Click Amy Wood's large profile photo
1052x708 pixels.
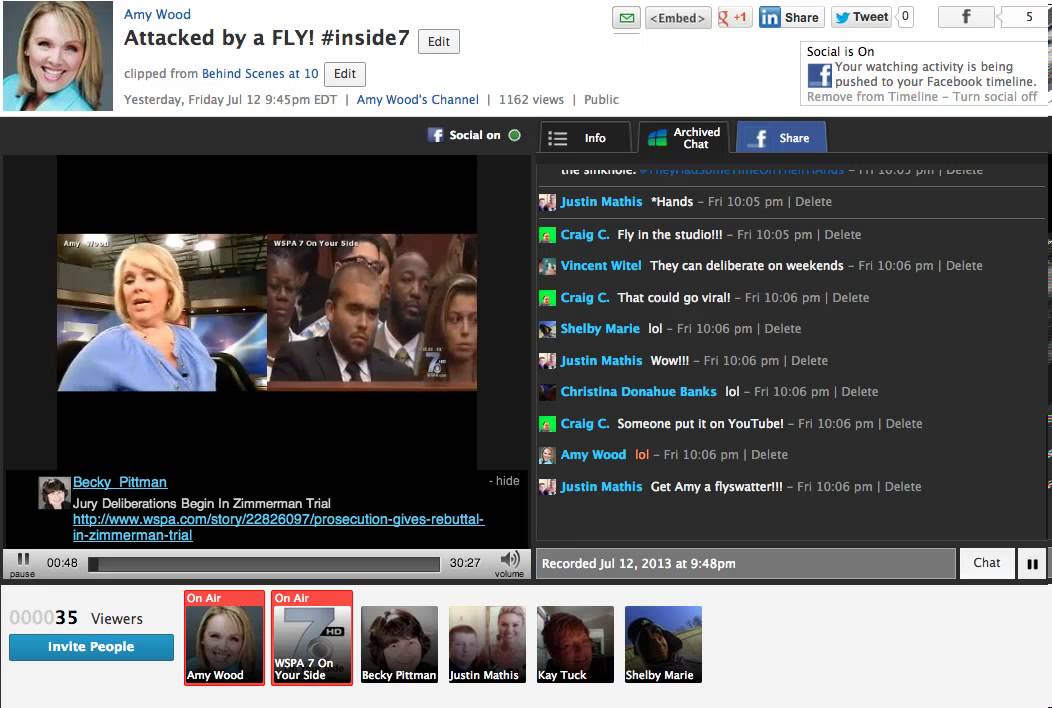[58, 56]
